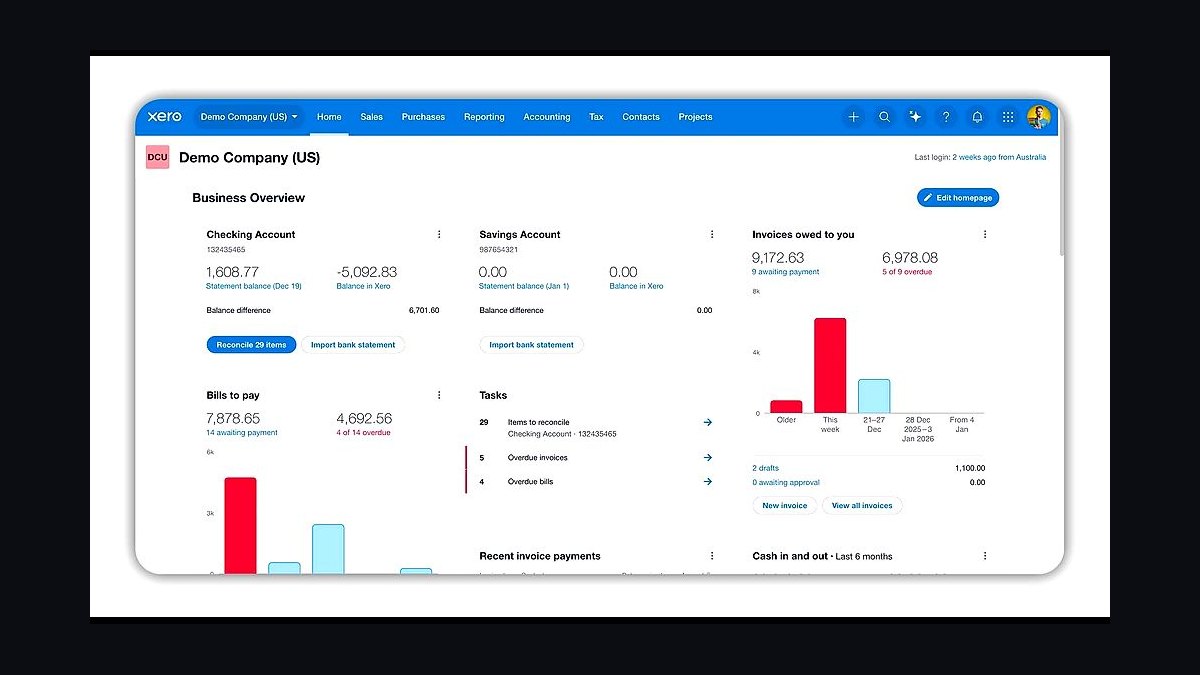The height and width of the screenshot is (675, 1200).
Task: Click the 6,701.60 balance difference value
Action: (424, 310)
